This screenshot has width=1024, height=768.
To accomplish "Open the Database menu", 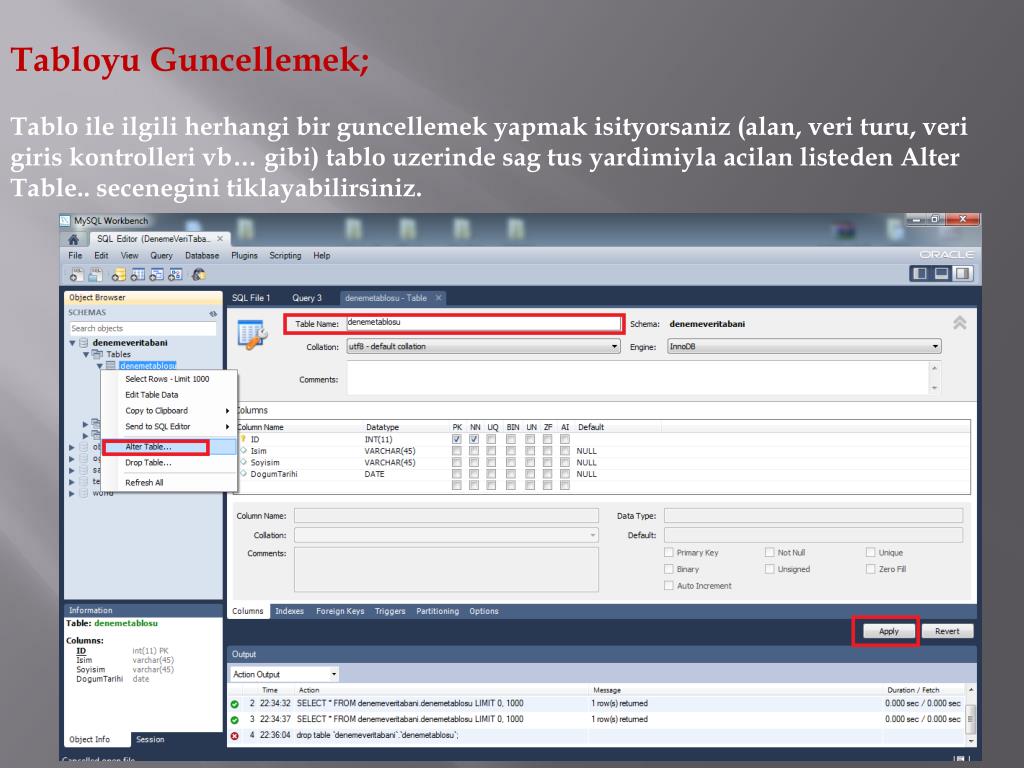I will point(202,255).
